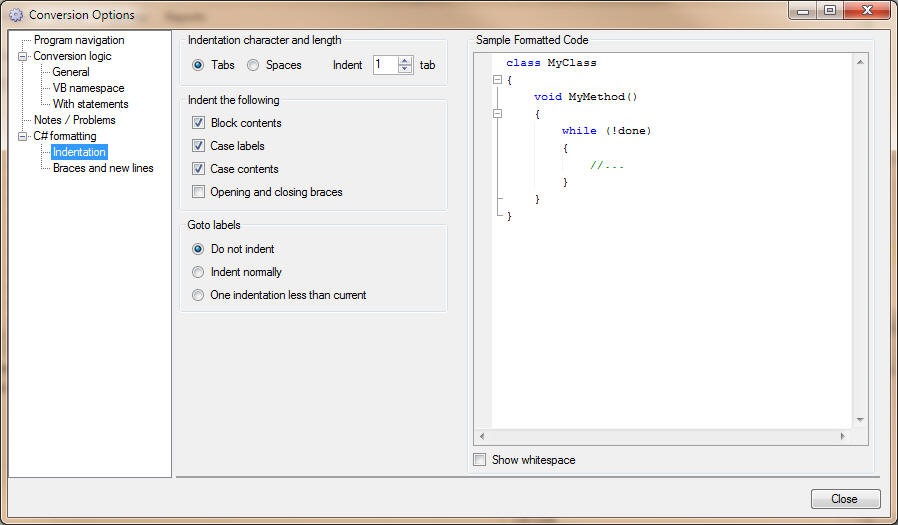Image resolution: width=898 pixels, height=525 pixels.
Task: Select Program navigation in the tree
Action: coord(79,40)
